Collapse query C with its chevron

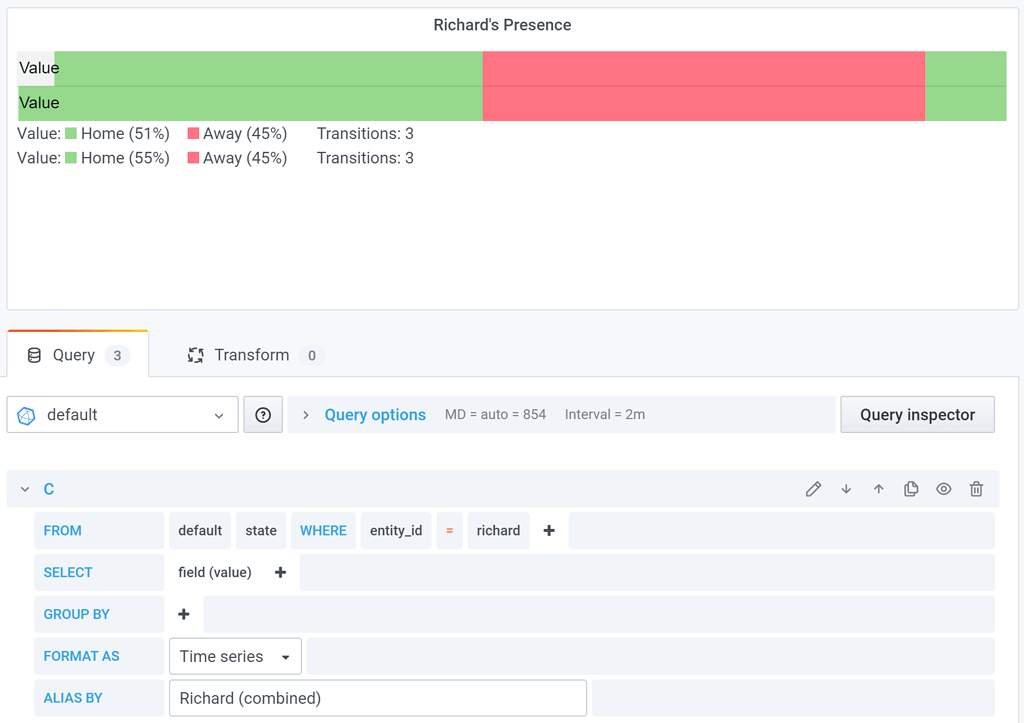pos(24,488)
